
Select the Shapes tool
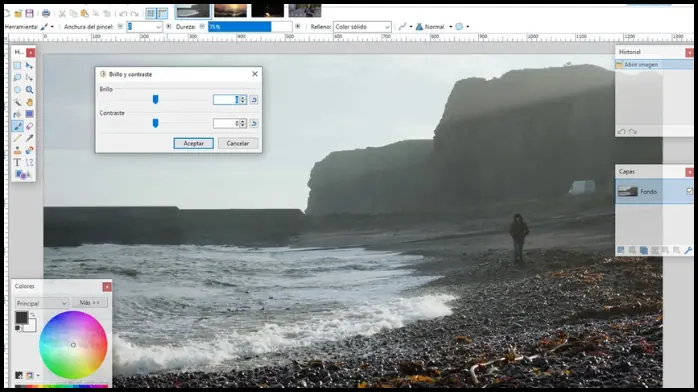(22, 174)
